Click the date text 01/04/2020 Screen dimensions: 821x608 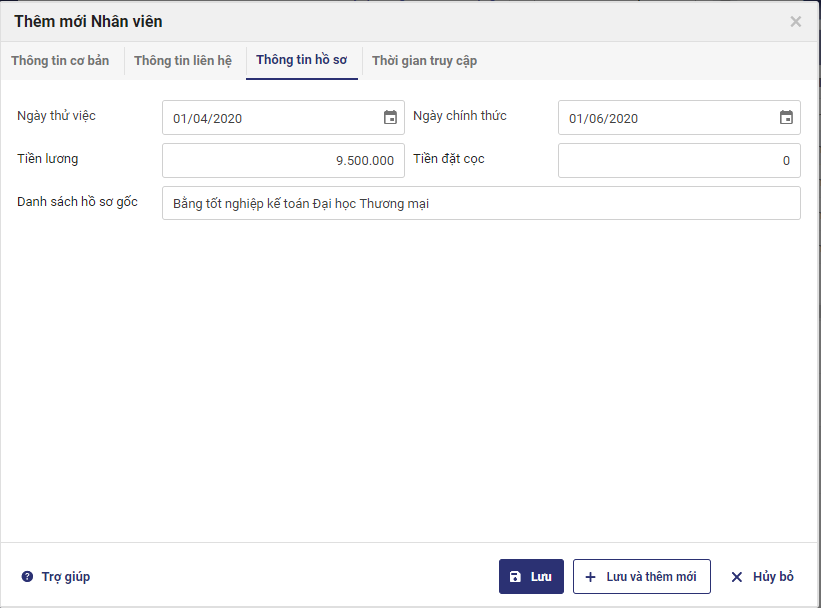click(208, 119)
